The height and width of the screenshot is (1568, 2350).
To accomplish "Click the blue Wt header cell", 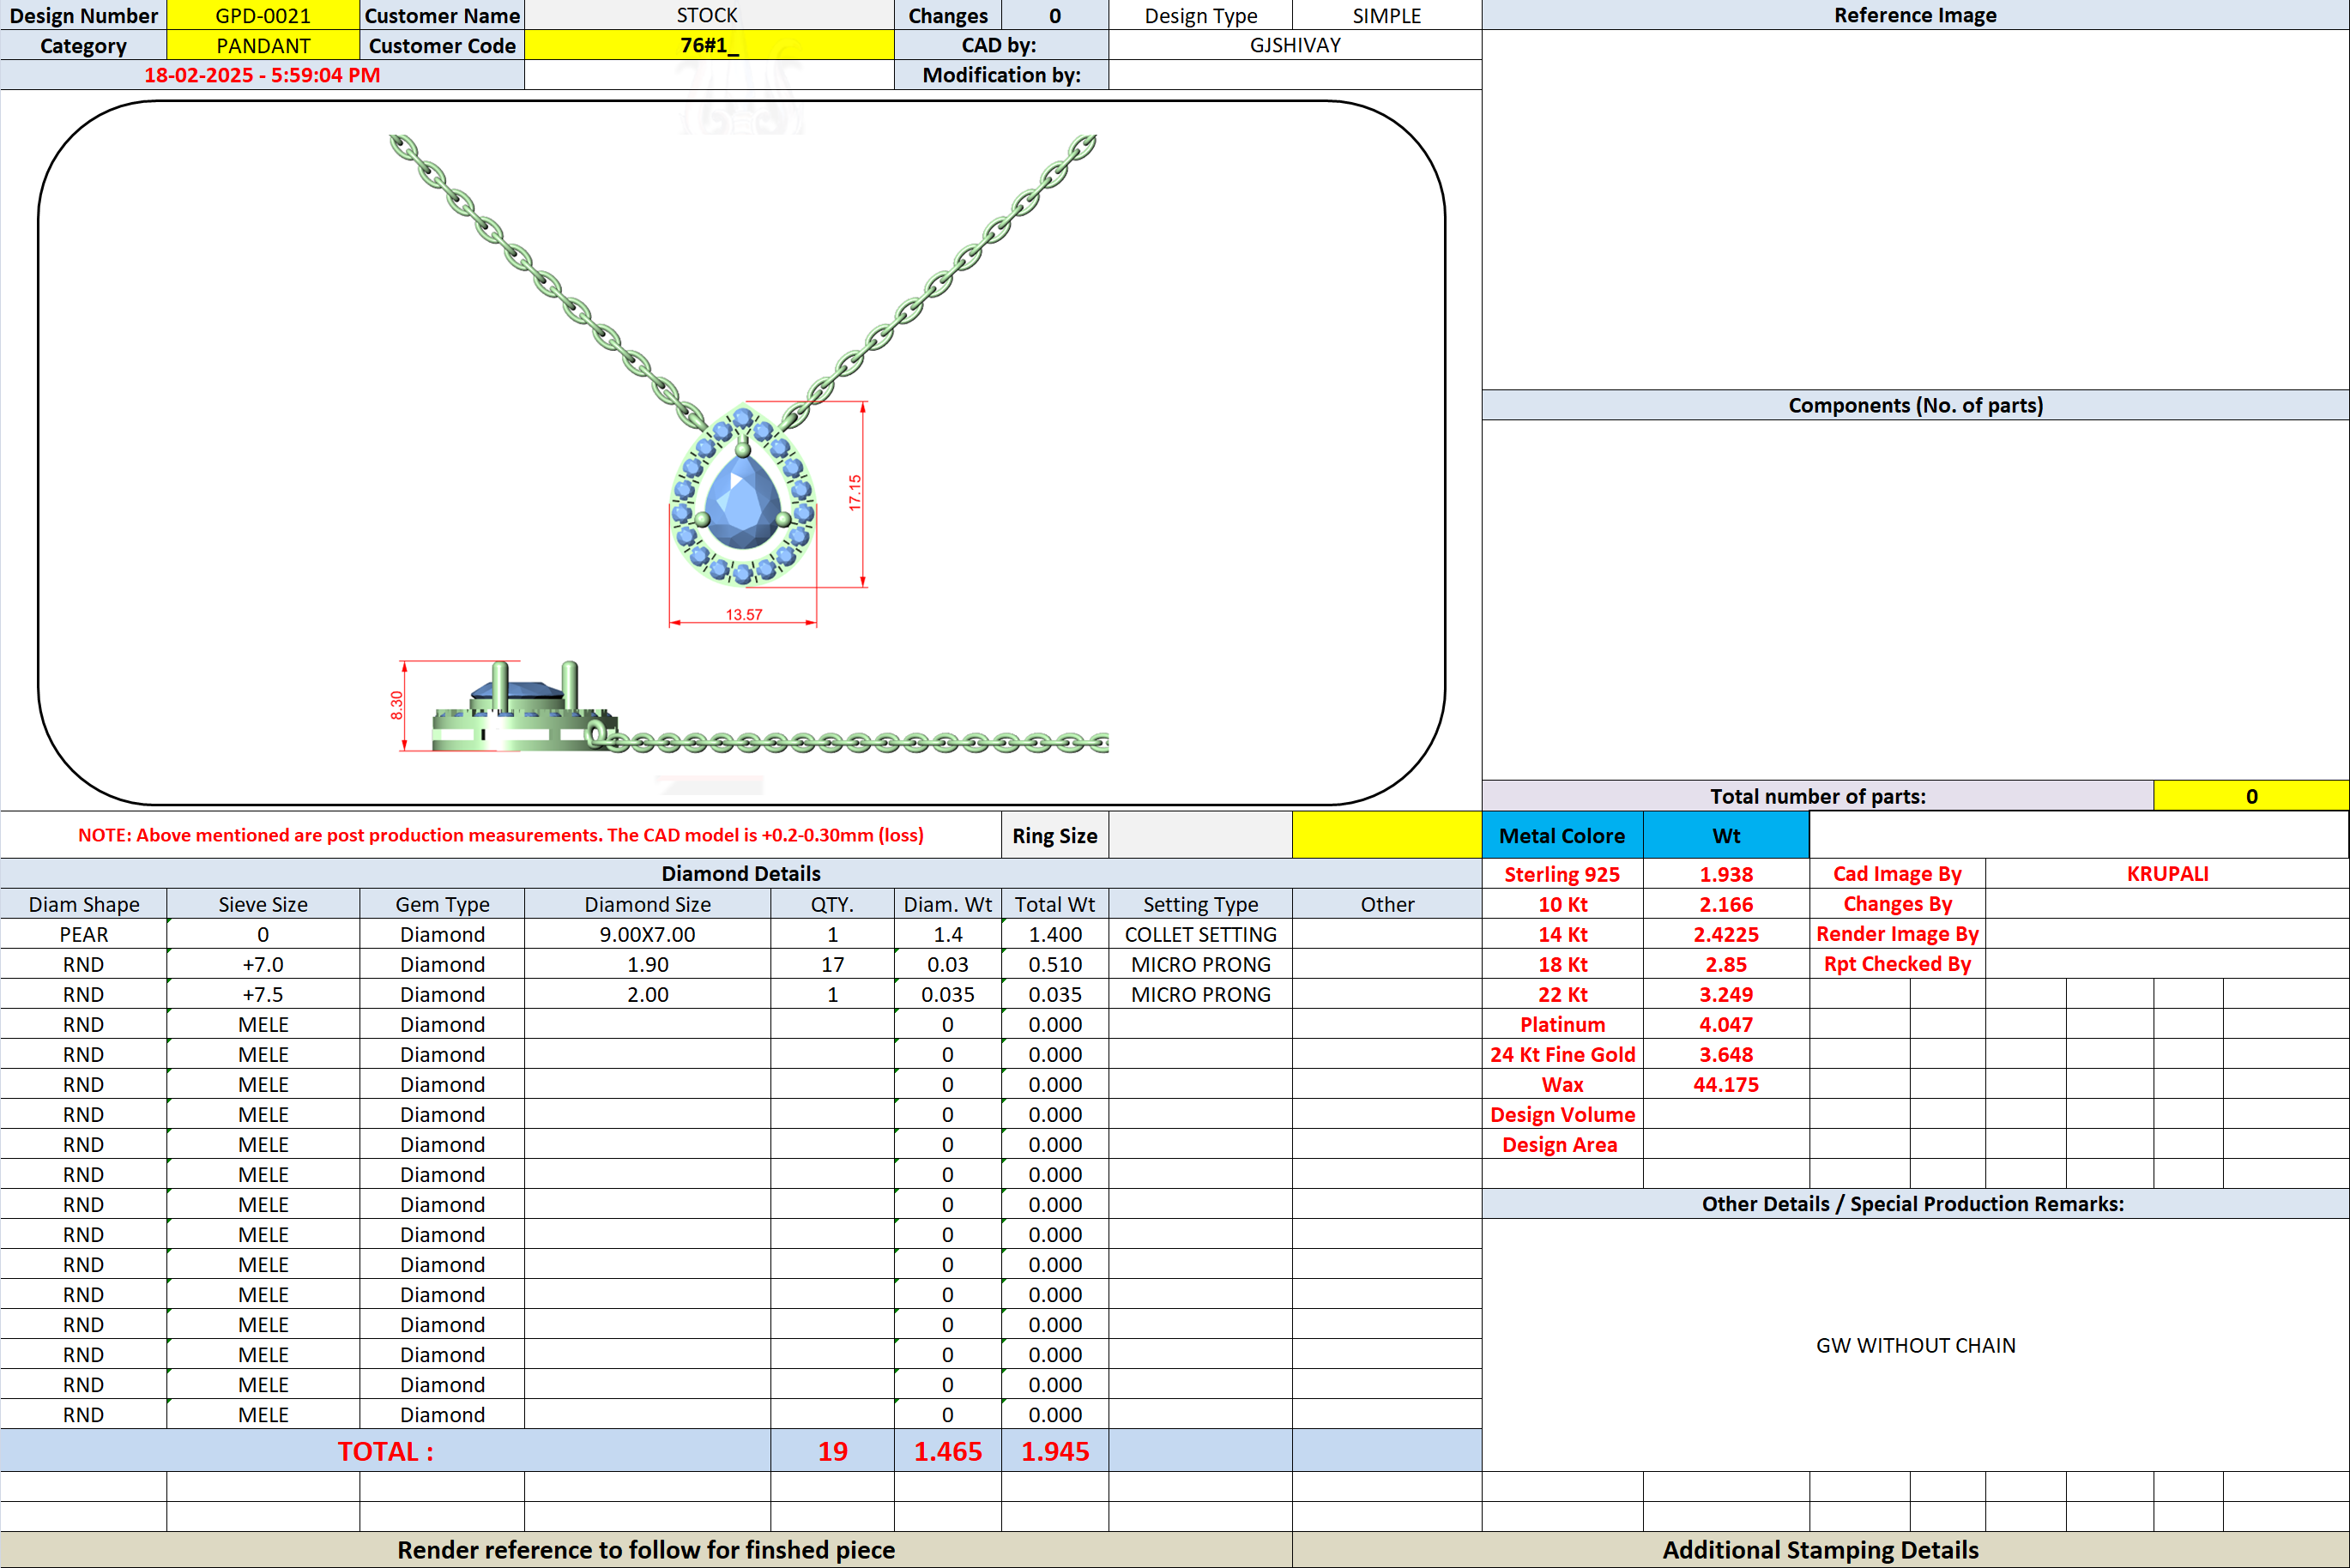I will pos(1726,835).
